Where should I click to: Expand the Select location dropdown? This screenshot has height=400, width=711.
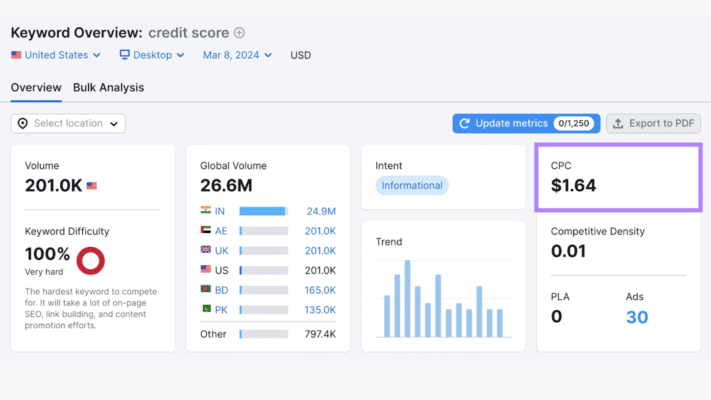coord(68,123)
